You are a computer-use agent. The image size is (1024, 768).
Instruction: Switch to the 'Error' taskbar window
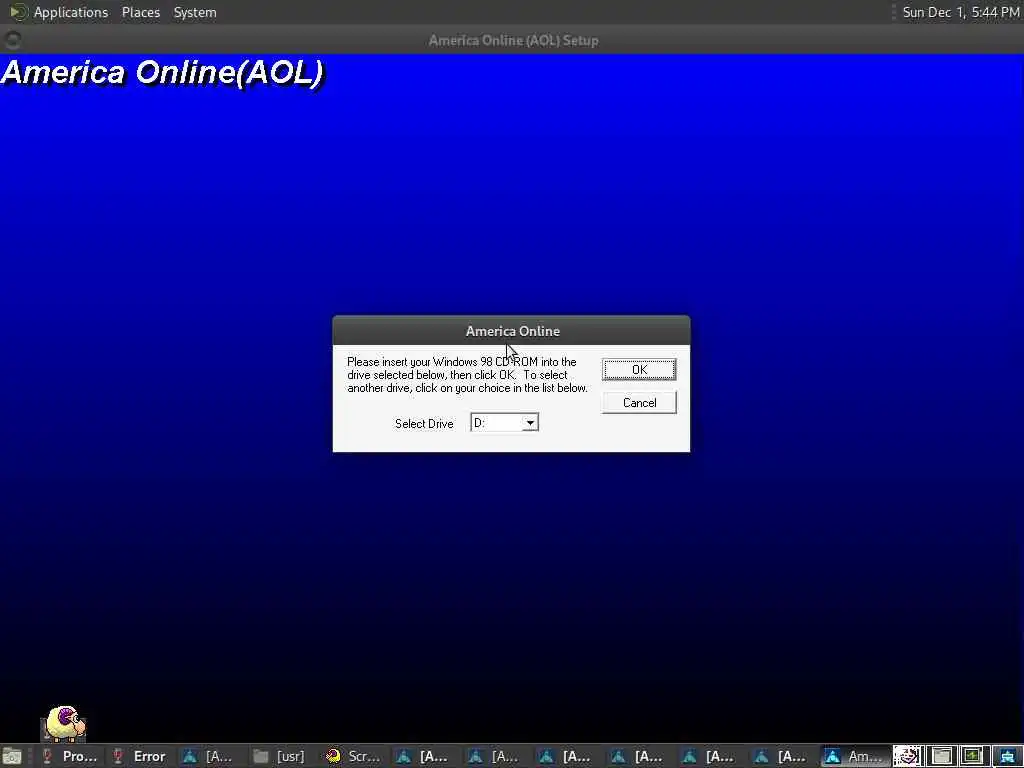pos(140,756)
